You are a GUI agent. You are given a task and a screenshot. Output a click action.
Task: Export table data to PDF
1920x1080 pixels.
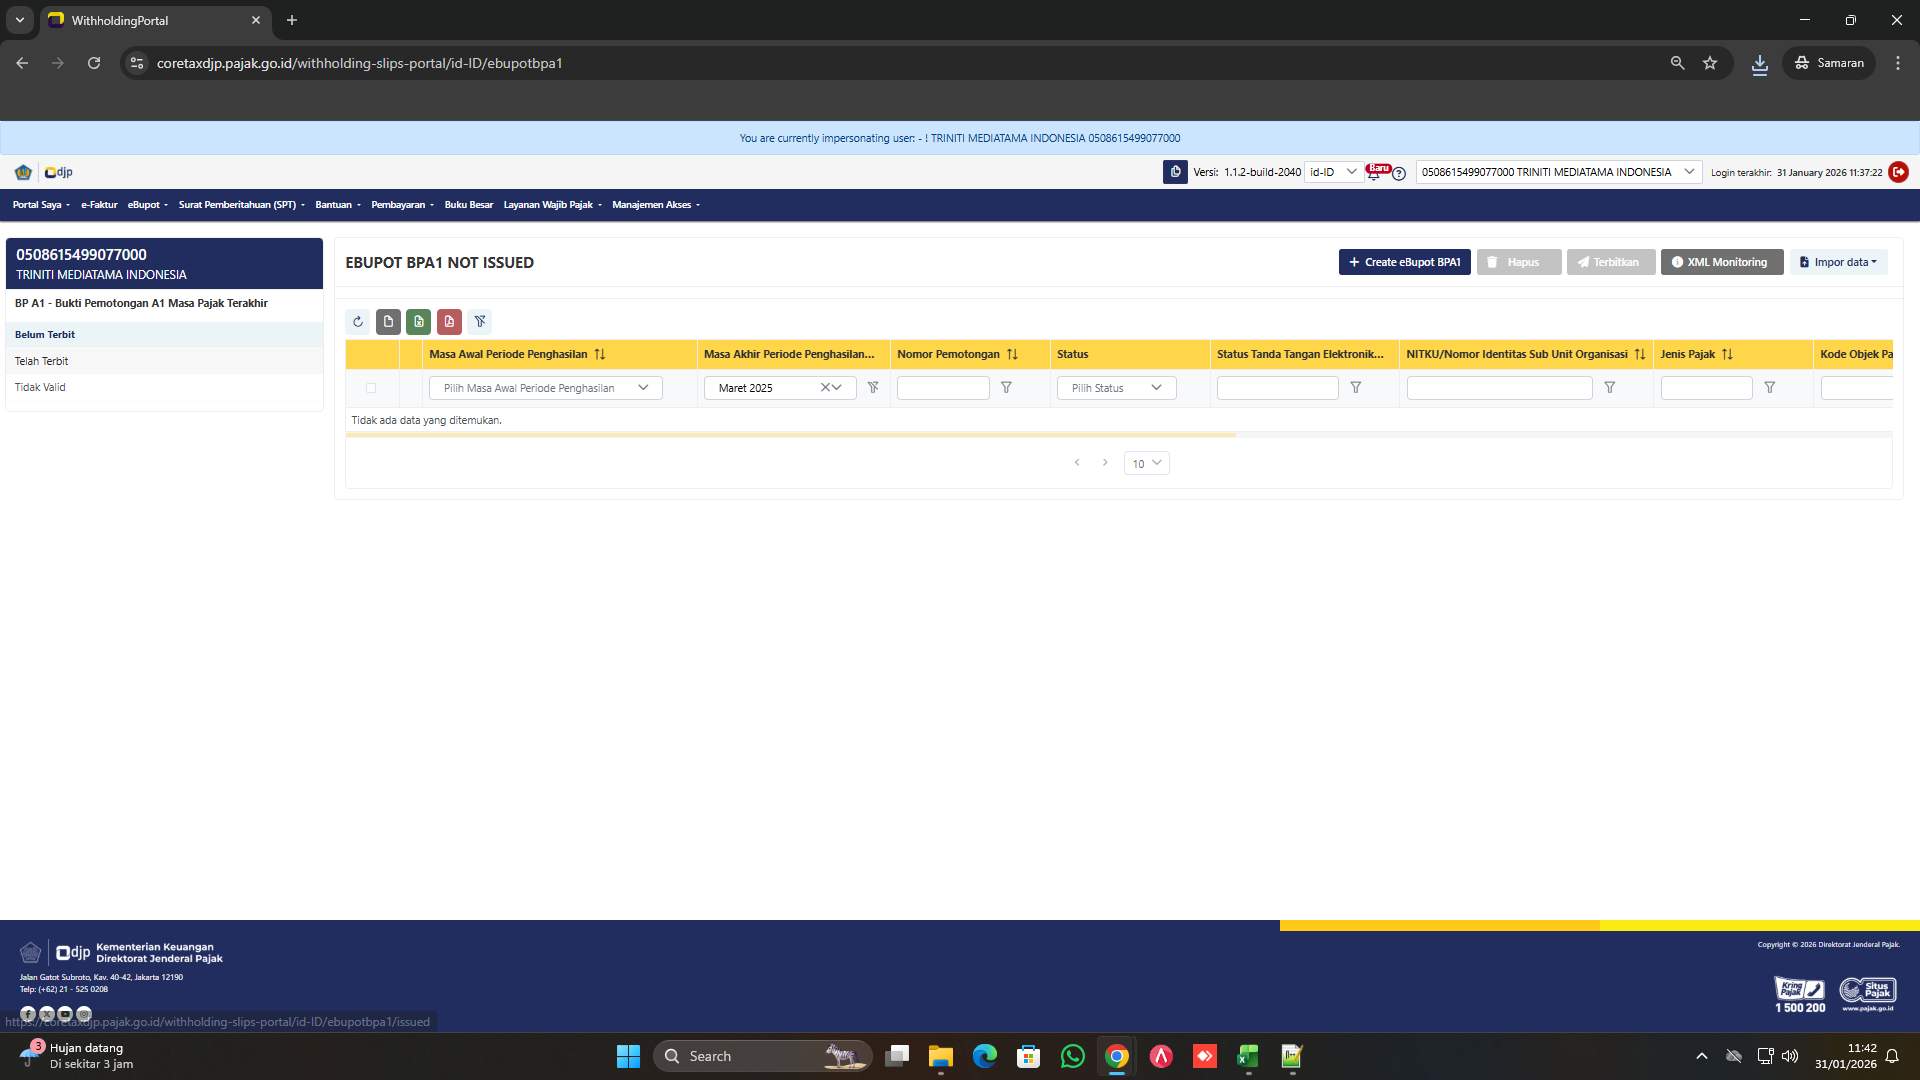[450, 321]
